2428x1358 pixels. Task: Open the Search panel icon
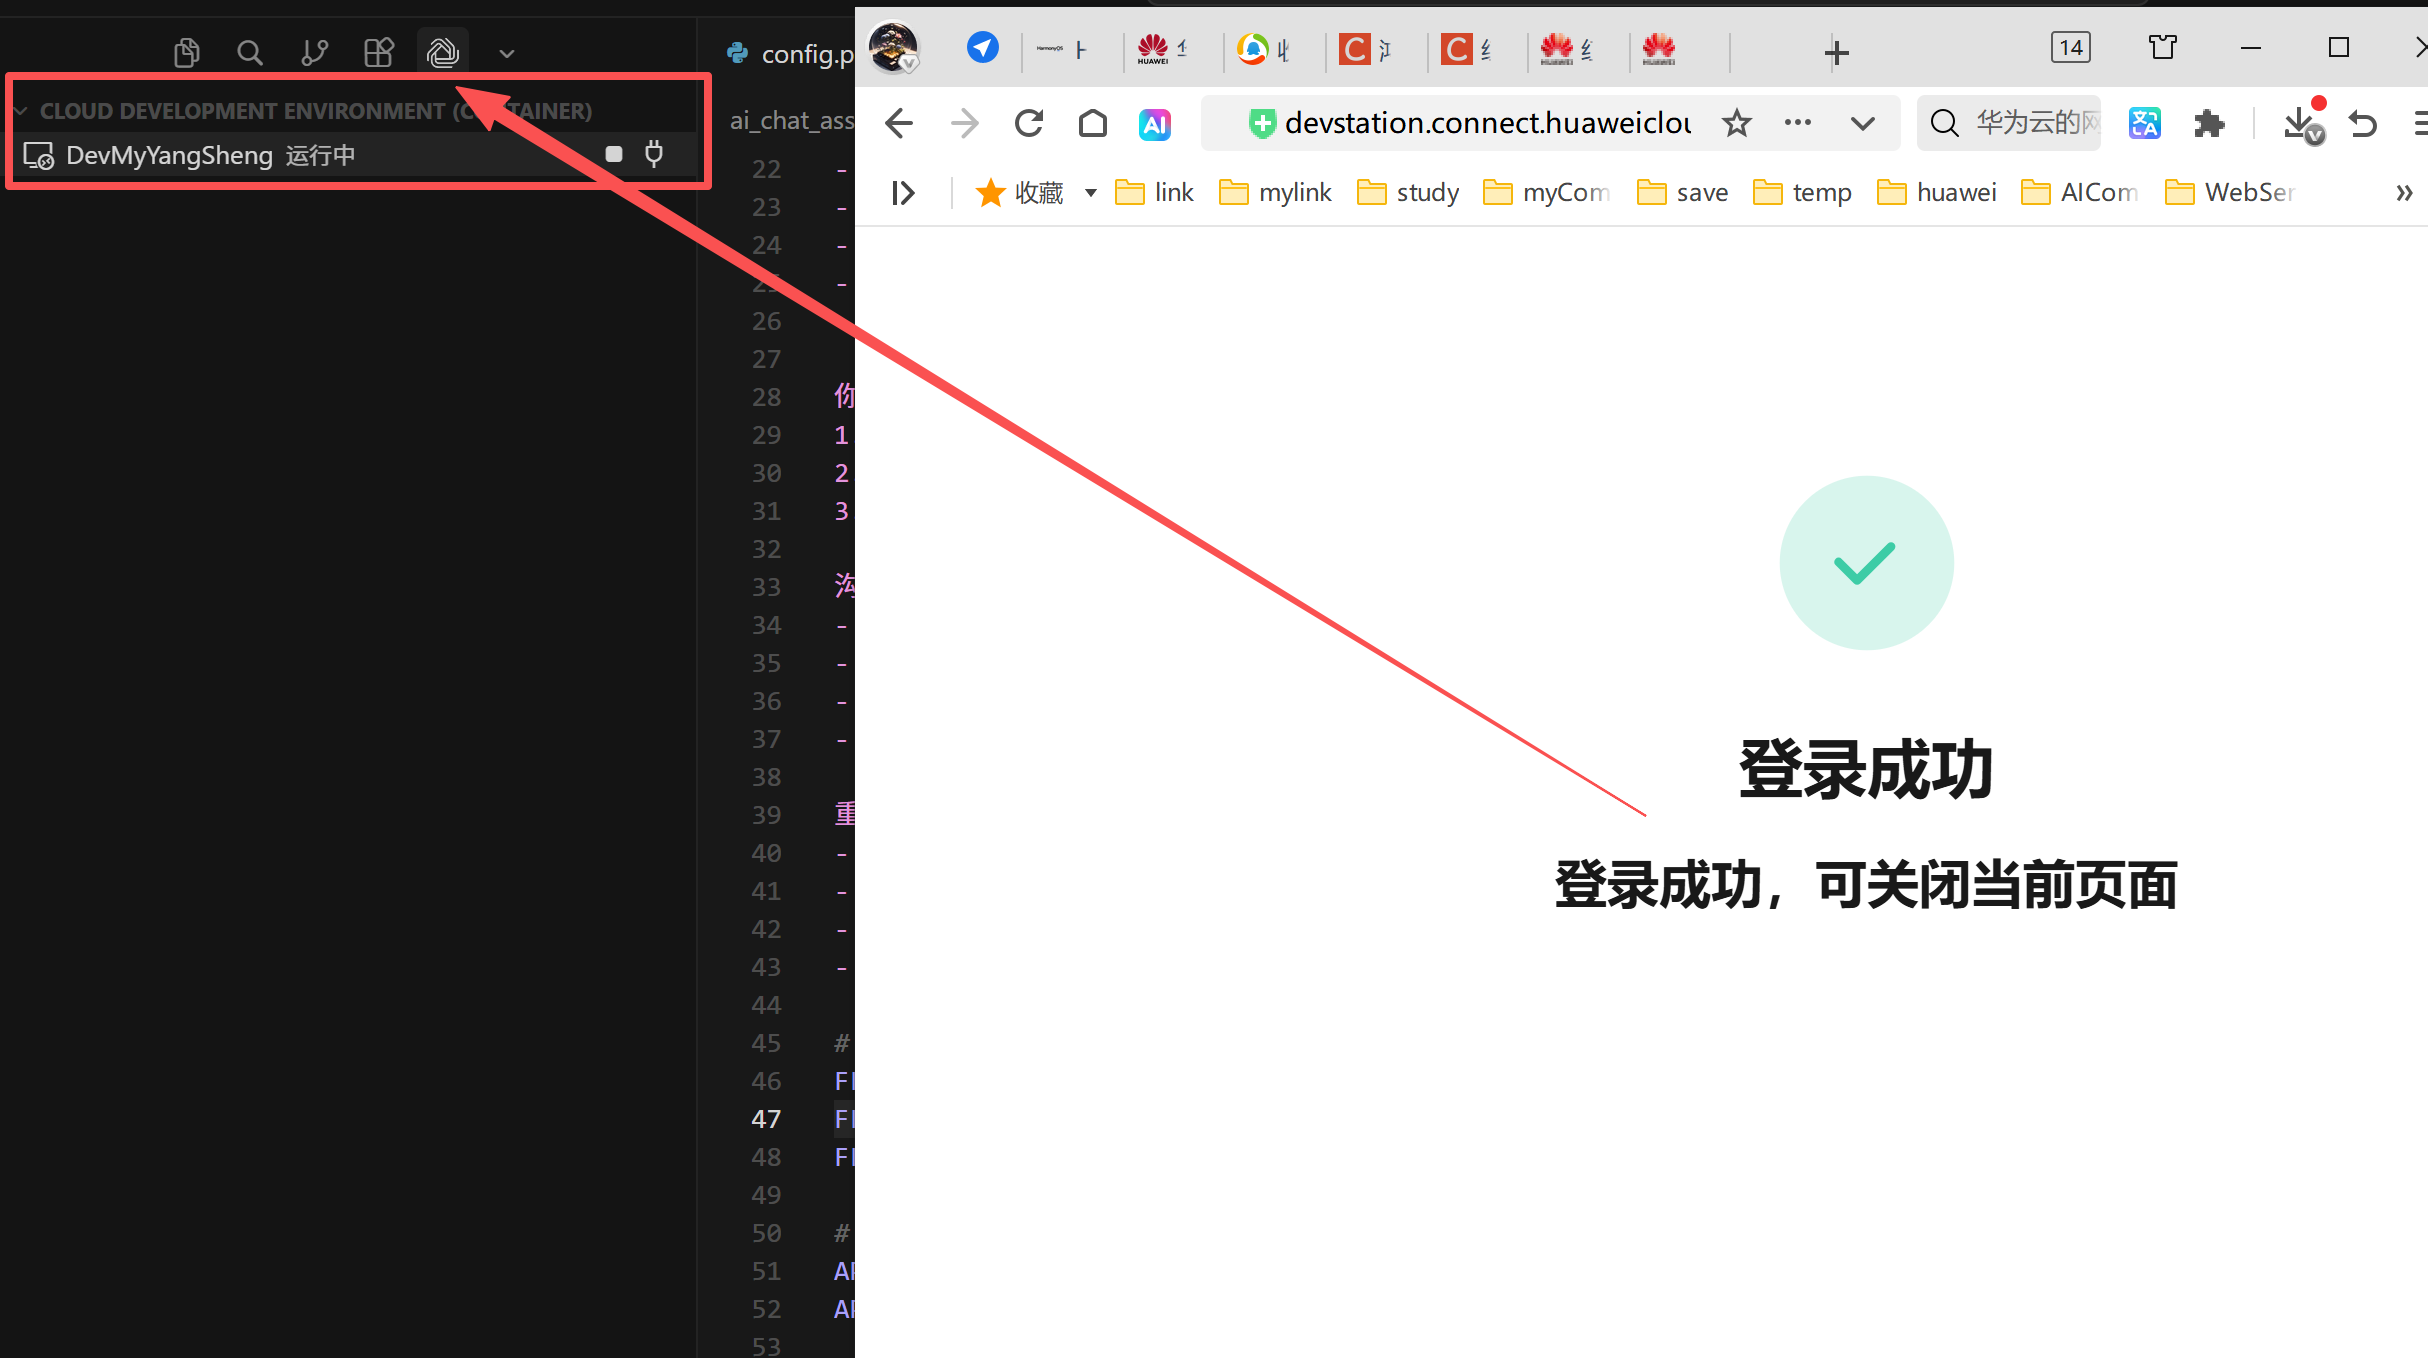click(250, 52)
